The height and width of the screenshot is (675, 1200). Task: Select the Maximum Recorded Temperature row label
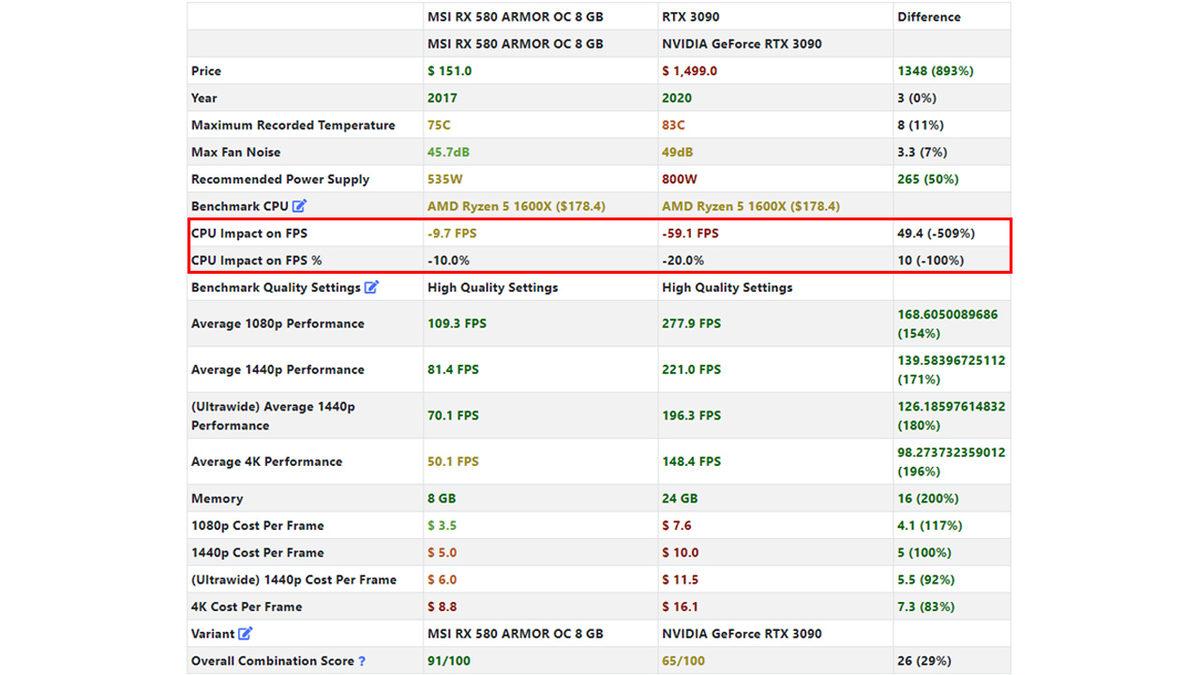[x=293, y=125]
